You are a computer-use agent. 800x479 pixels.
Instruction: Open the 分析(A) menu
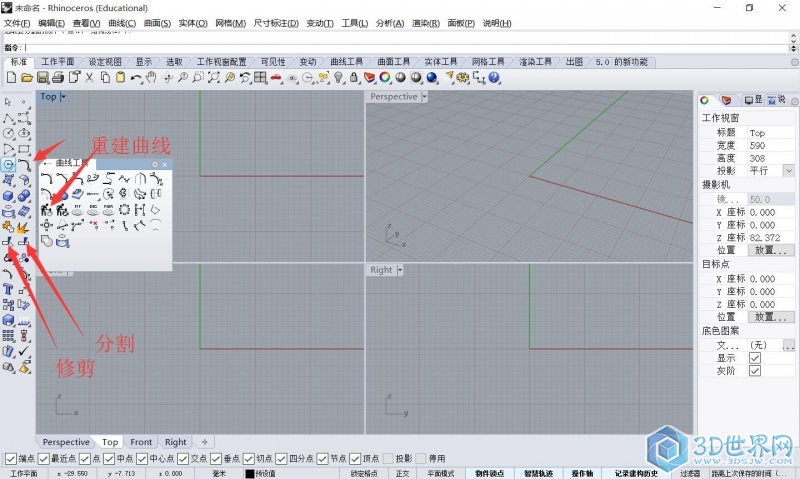(390, 23)
